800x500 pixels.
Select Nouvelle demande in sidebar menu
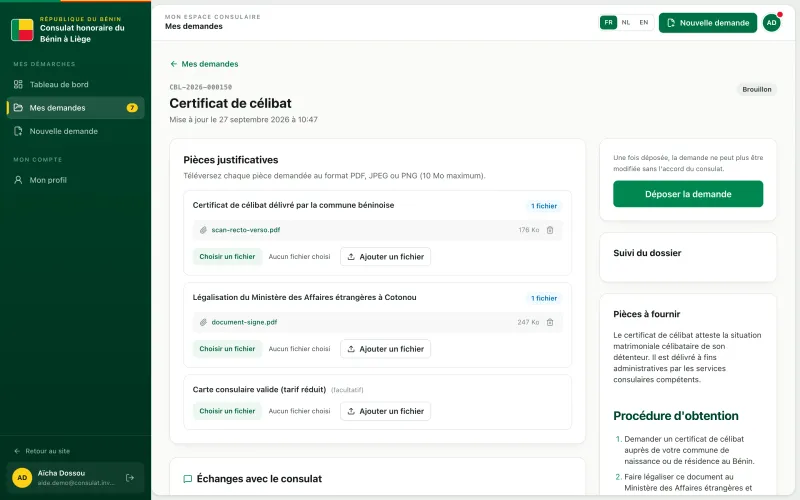click(75, 131)
